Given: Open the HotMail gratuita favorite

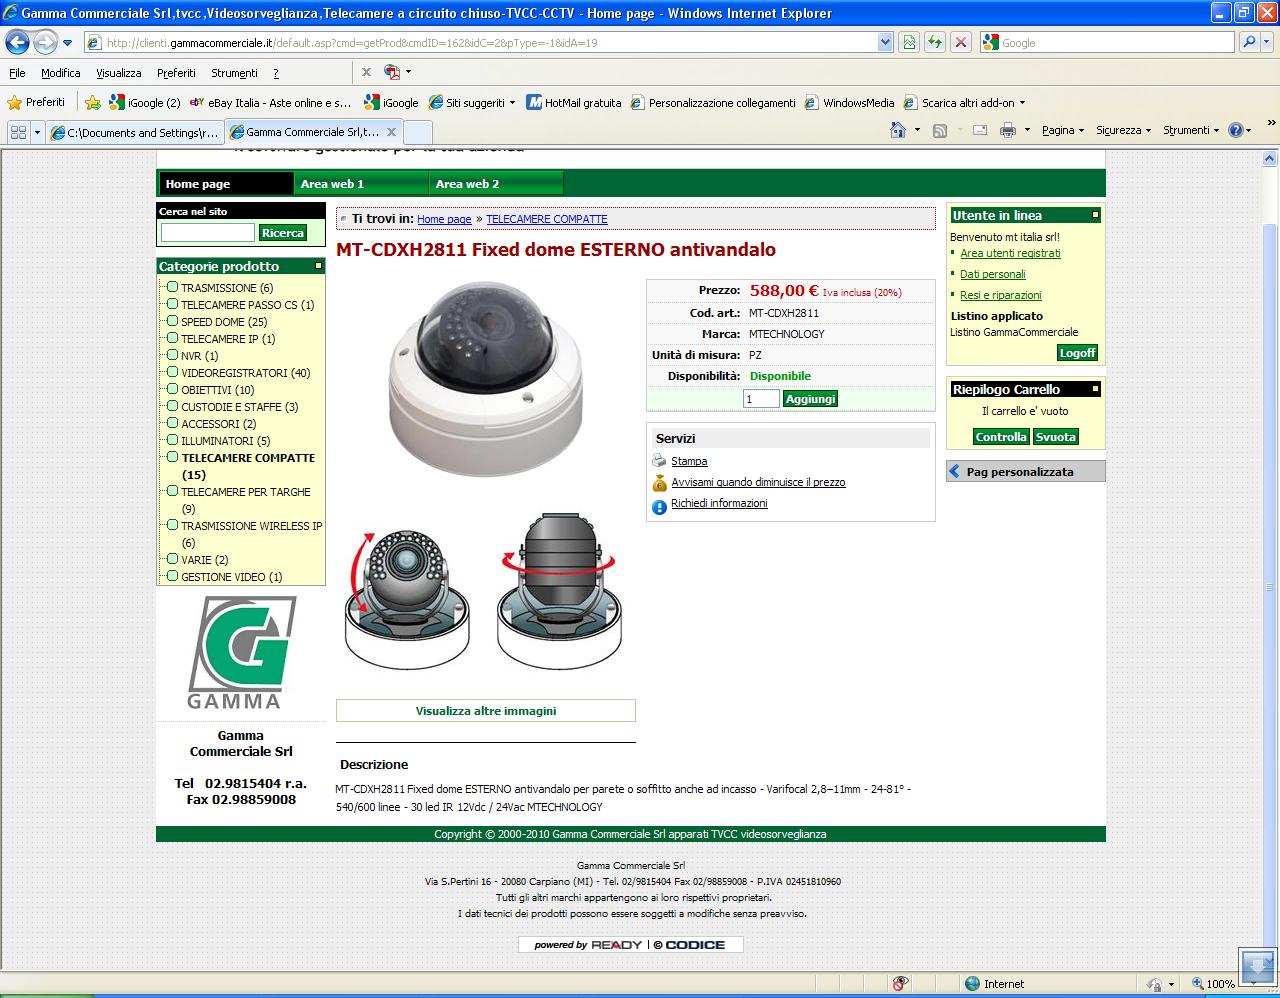Looking at the screenshot, I should [574, 102].
